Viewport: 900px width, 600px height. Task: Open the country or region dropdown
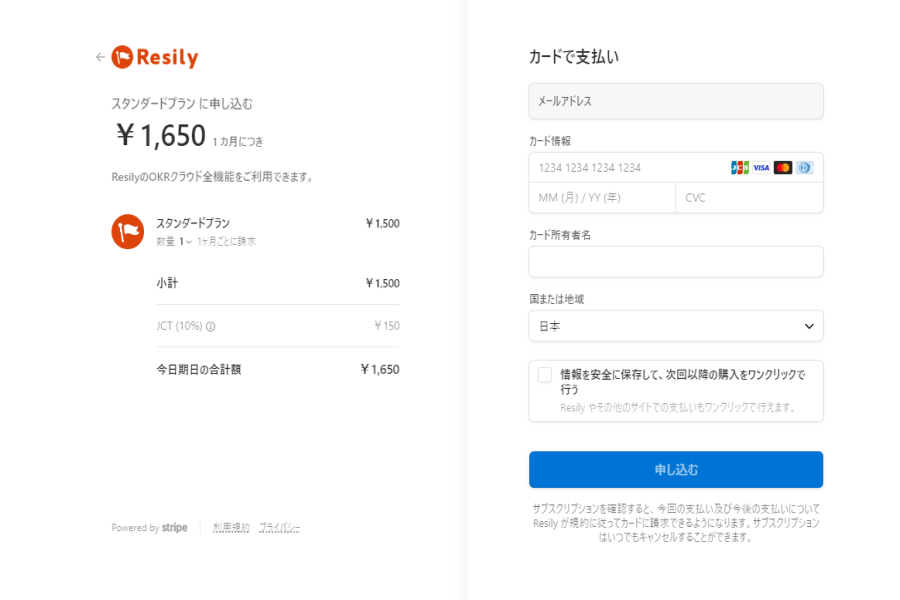[x=676, y=326]
